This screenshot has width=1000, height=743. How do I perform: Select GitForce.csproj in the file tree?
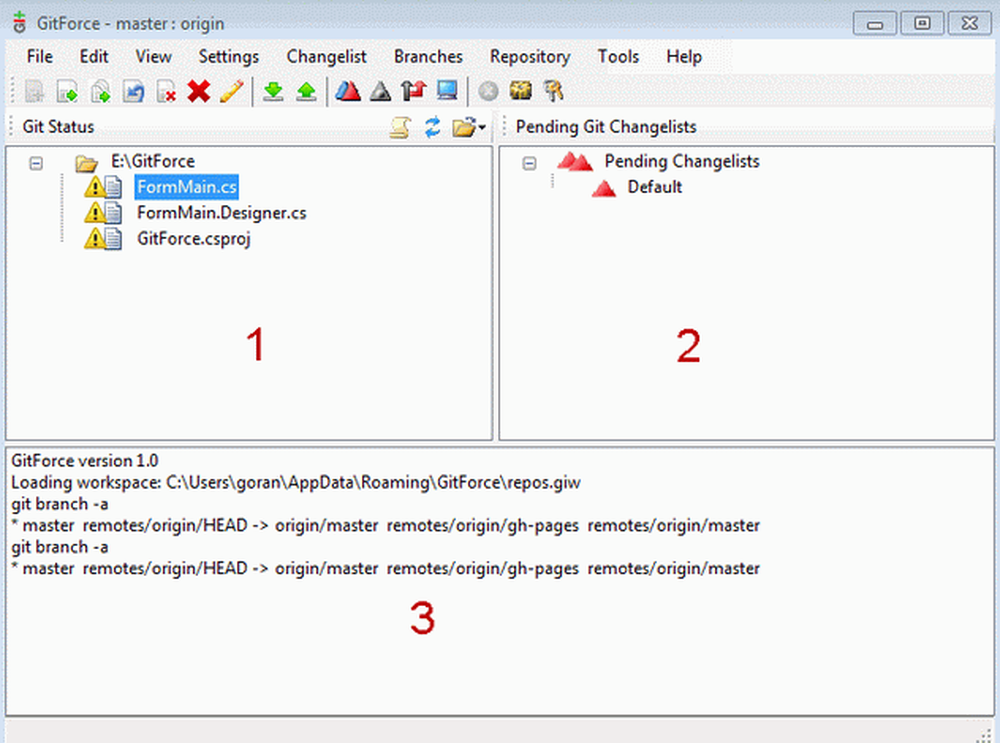pos(194,239)
